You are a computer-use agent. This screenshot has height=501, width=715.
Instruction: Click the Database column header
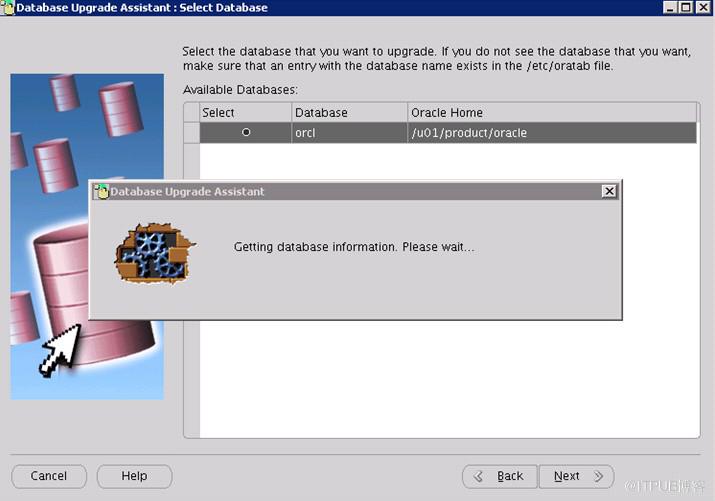coord(349,112)
